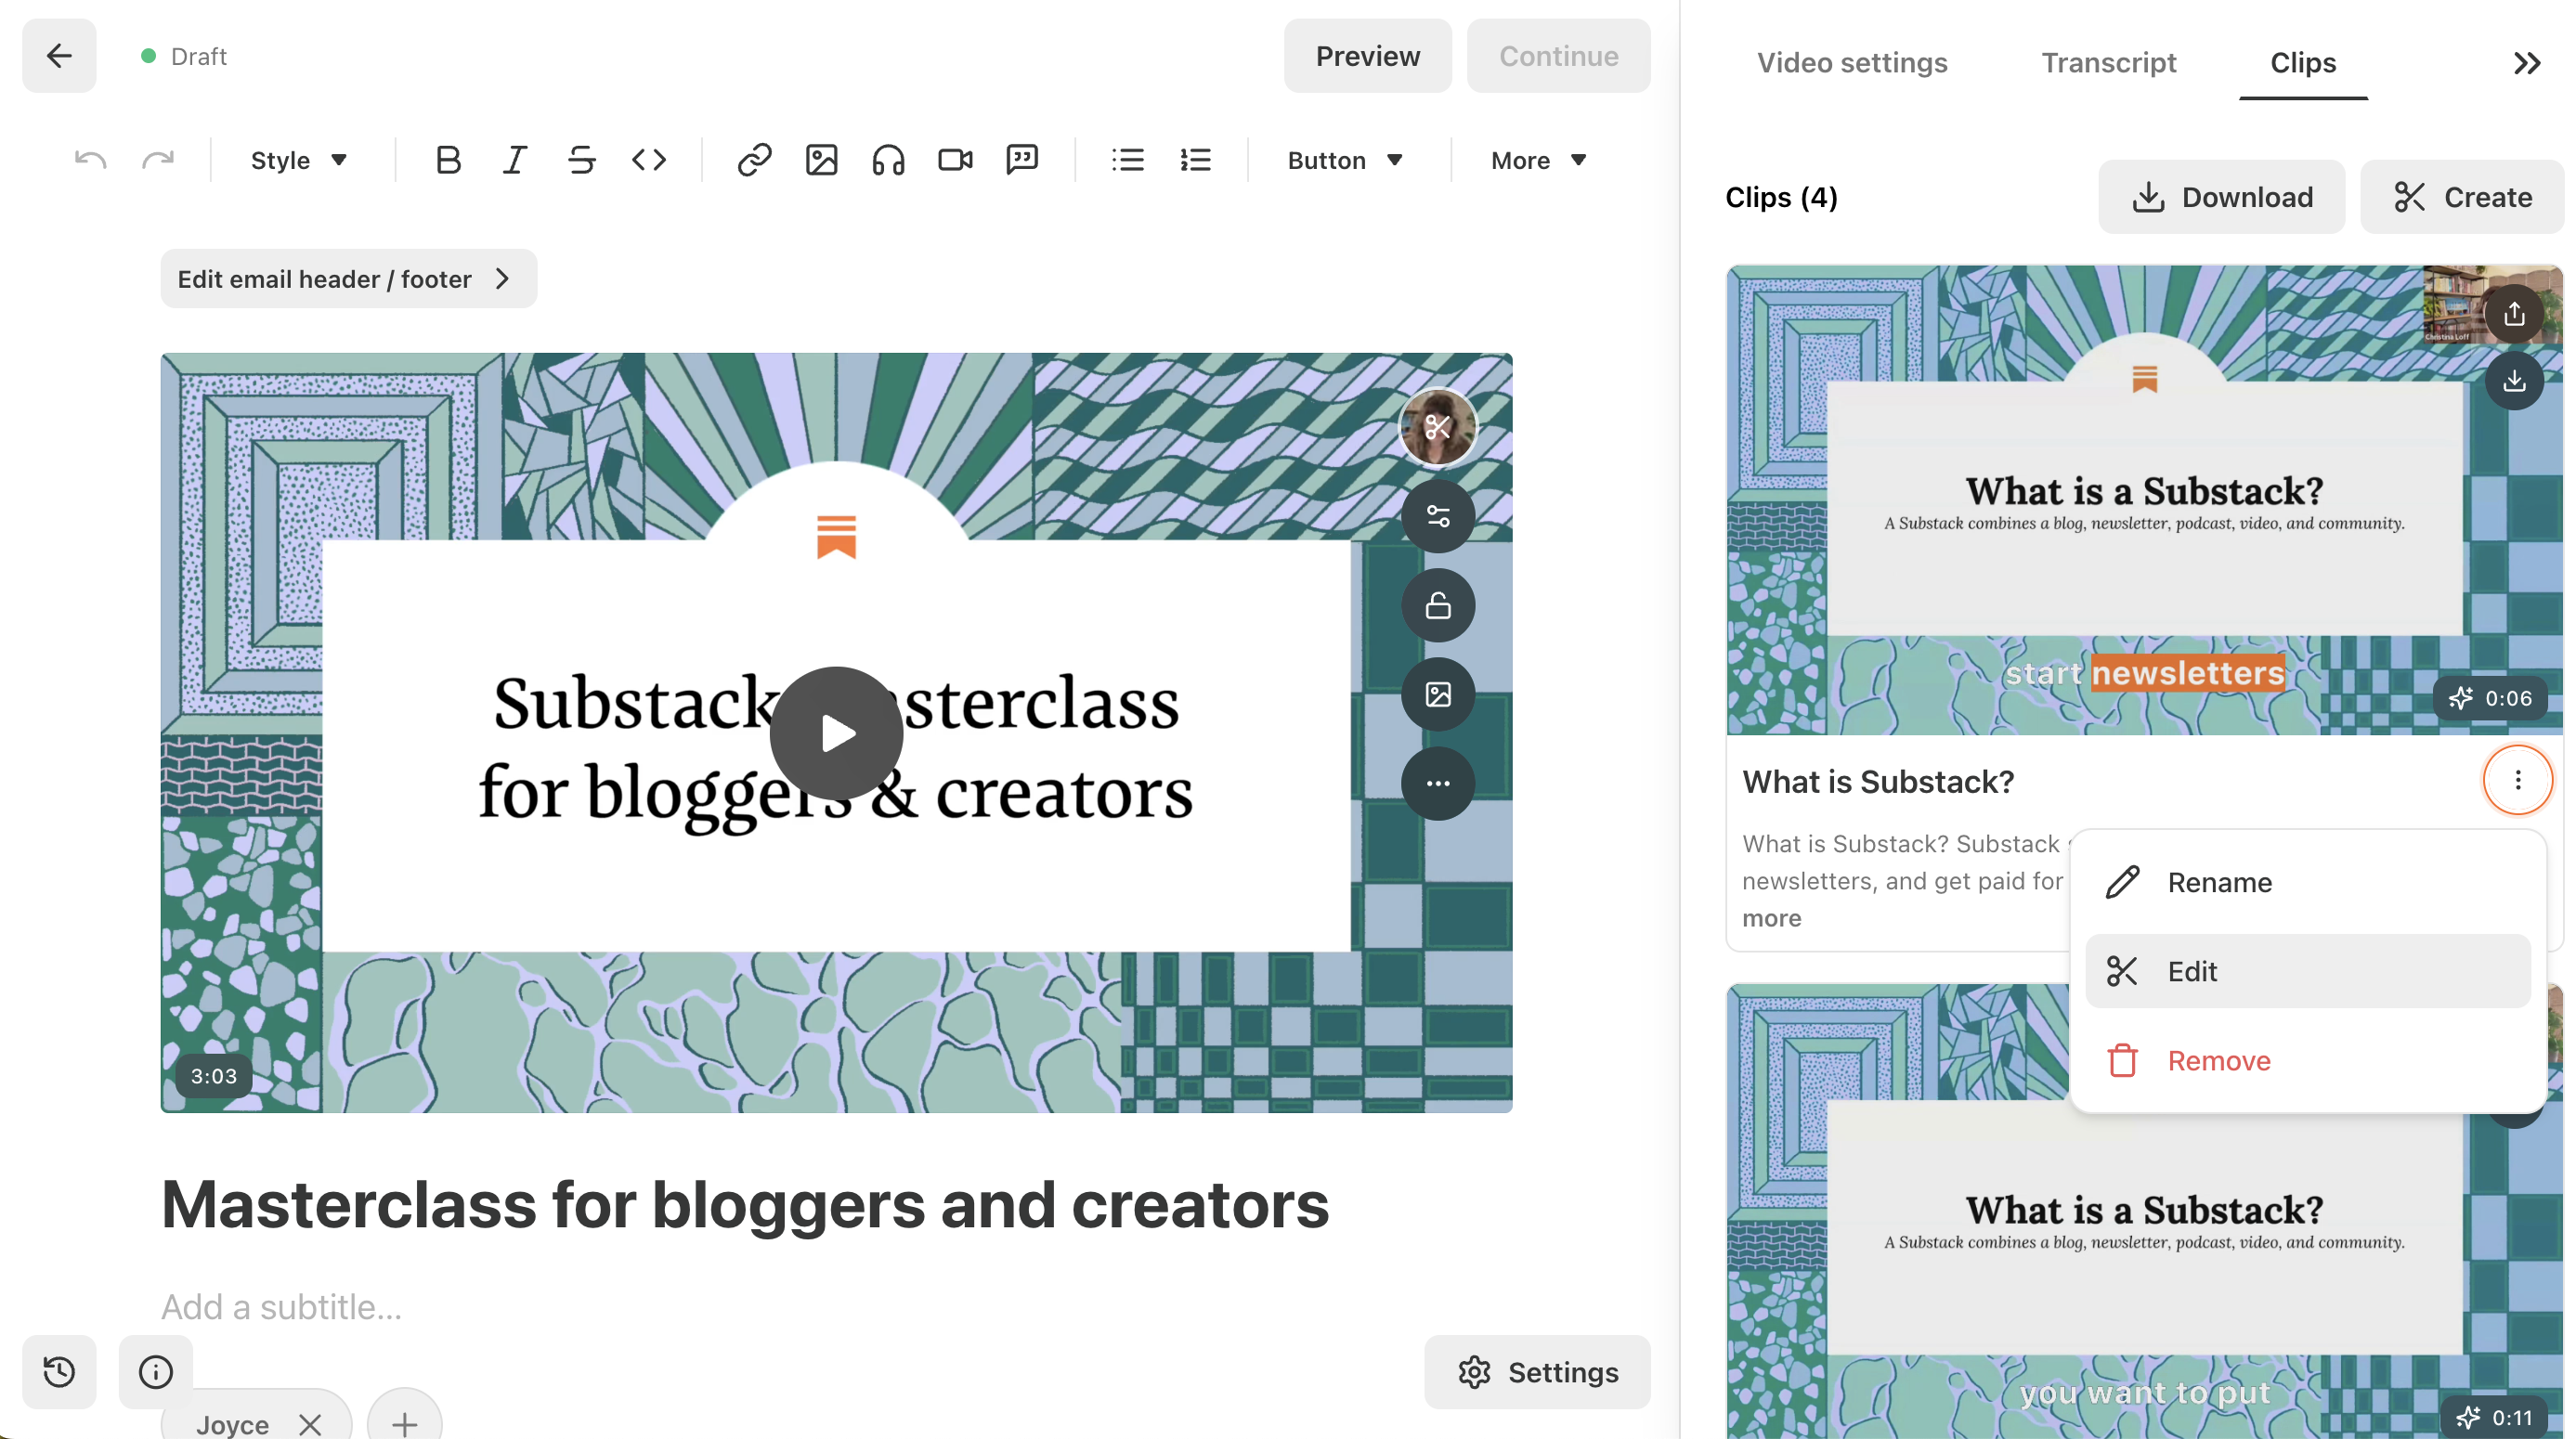Download all clips

click(x=2221, y=197)
